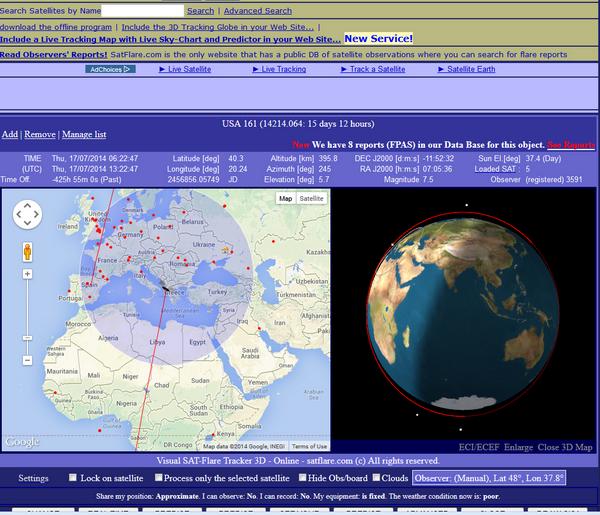Viewport: 600px width, 515px height.
Task: Switch map to Map view
Action: click(x=285, y=199)
